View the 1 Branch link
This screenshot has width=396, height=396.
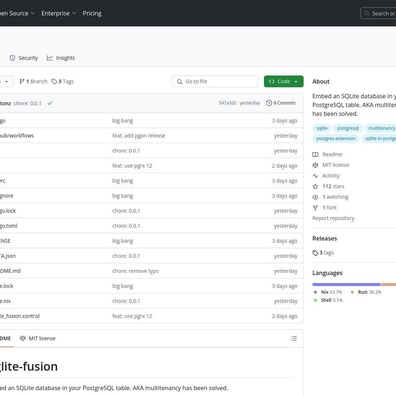tap(33, 81)
